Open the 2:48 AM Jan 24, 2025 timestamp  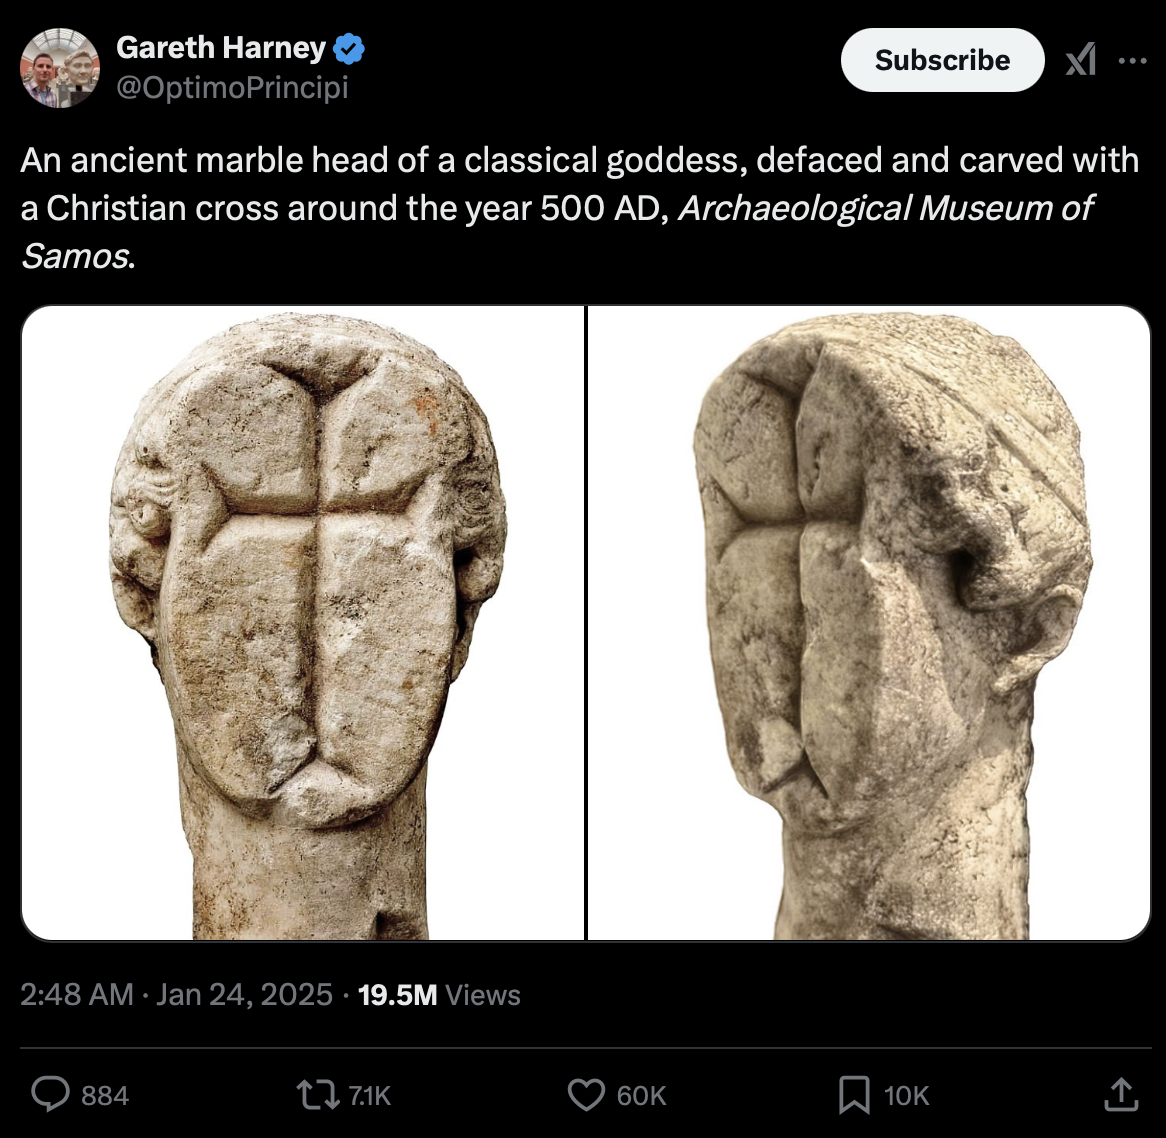click(176, 994)
